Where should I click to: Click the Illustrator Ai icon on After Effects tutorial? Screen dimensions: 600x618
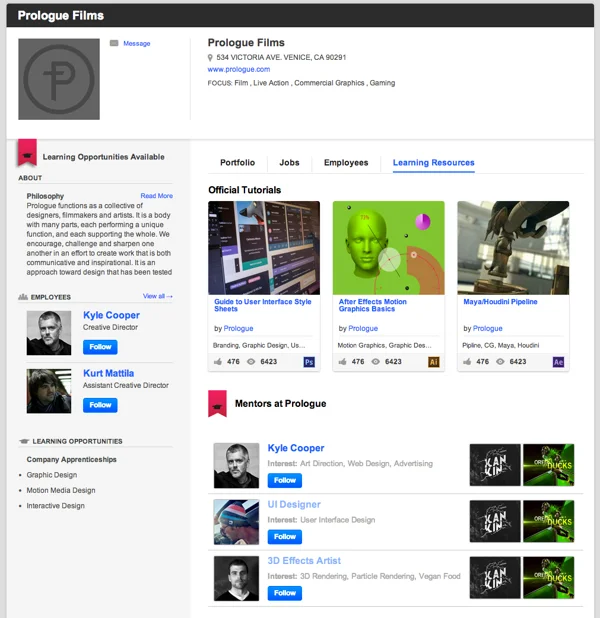[x=434, y=362]
